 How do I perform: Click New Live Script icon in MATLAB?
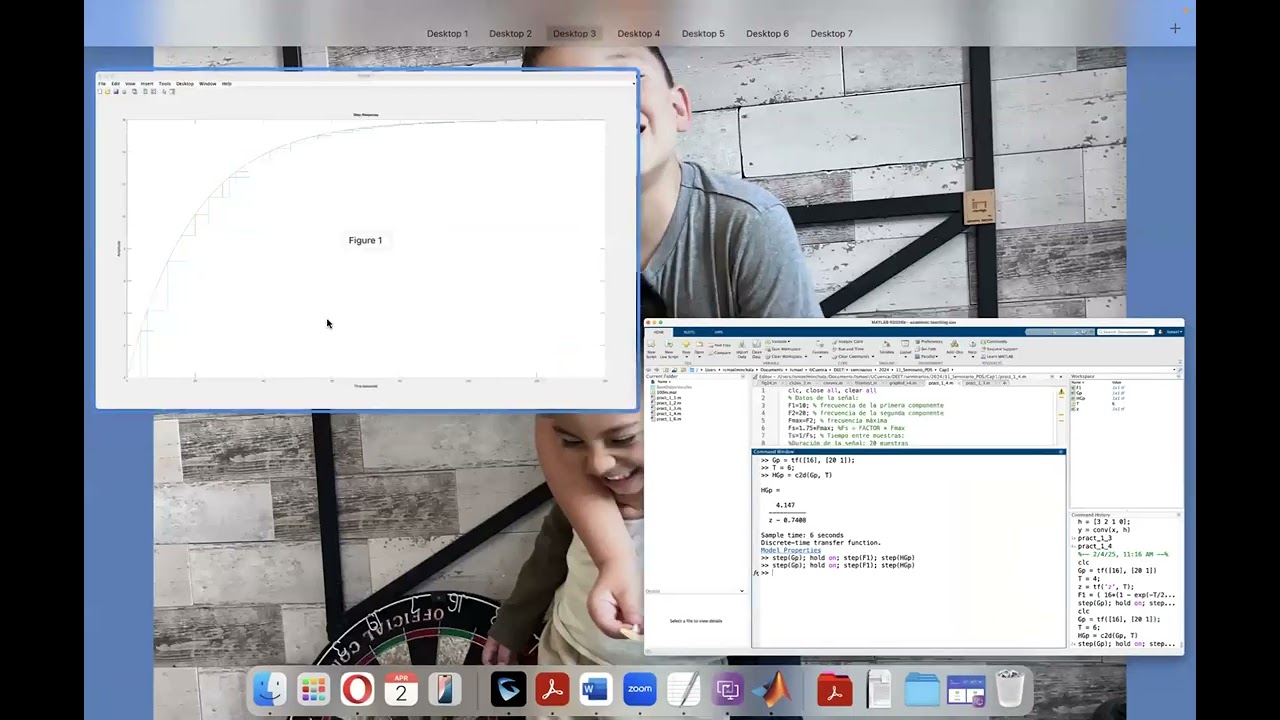coord(669,350)
